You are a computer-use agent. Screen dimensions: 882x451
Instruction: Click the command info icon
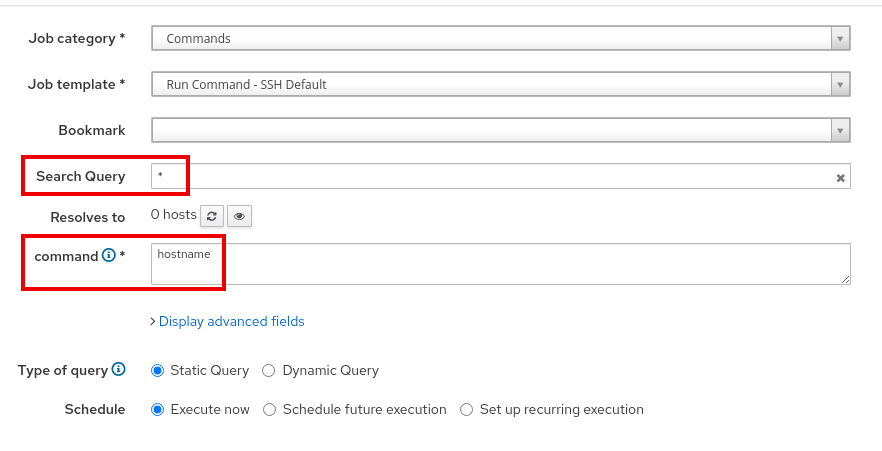click(109, 256)
